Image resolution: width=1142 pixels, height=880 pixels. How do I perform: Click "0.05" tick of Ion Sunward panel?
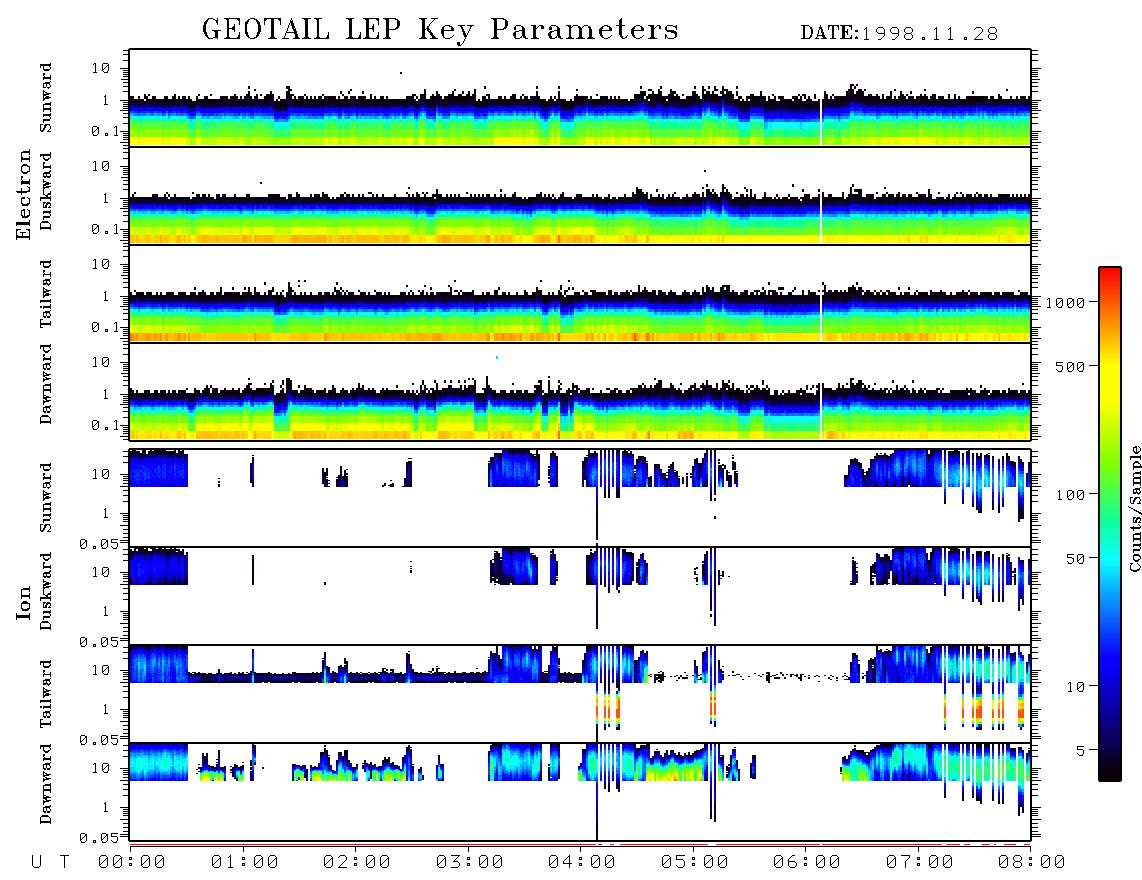pos(98,543)
